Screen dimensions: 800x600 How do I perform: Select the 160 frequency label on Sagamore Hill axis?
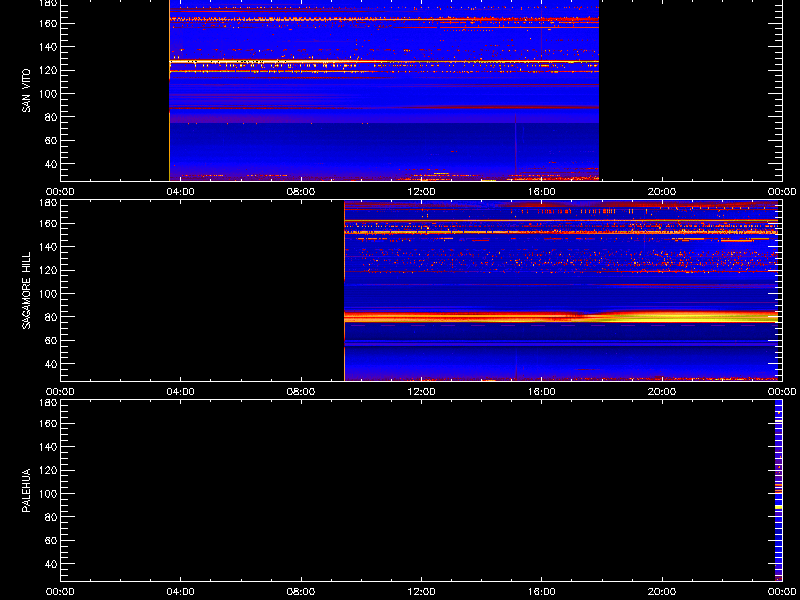[x=48, y=223]
